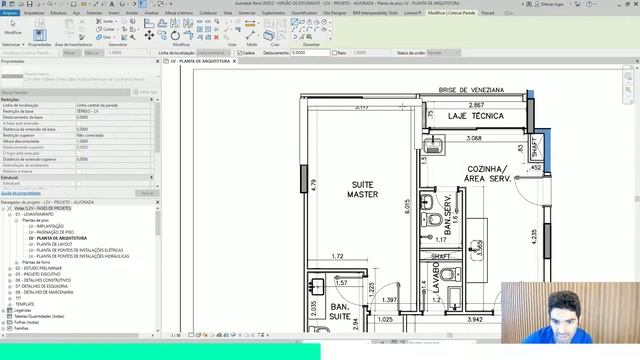Select the IMPLANTAÇÃO view
The image size is (640, 360).
(x=46, y=226)
